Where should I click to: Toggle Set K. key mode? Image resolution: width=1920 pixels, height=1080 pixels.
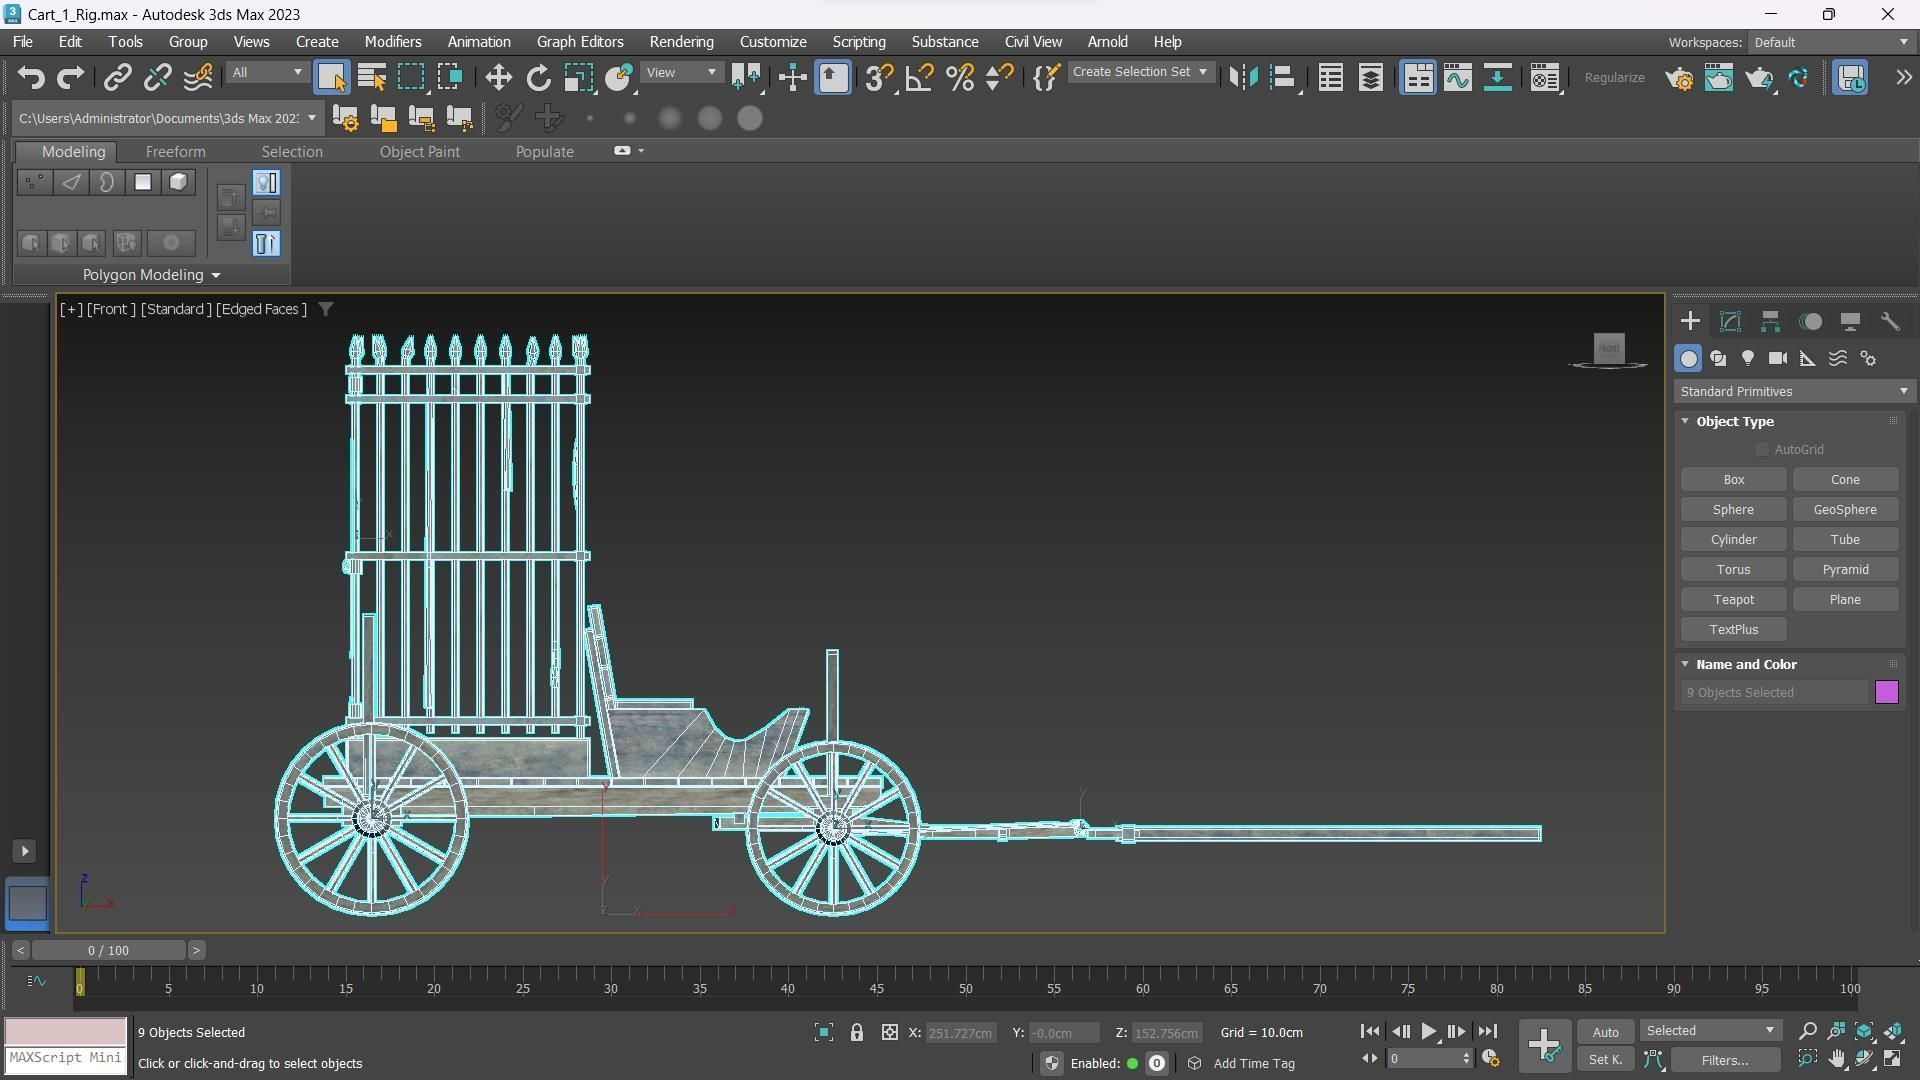(1605, 1060)
